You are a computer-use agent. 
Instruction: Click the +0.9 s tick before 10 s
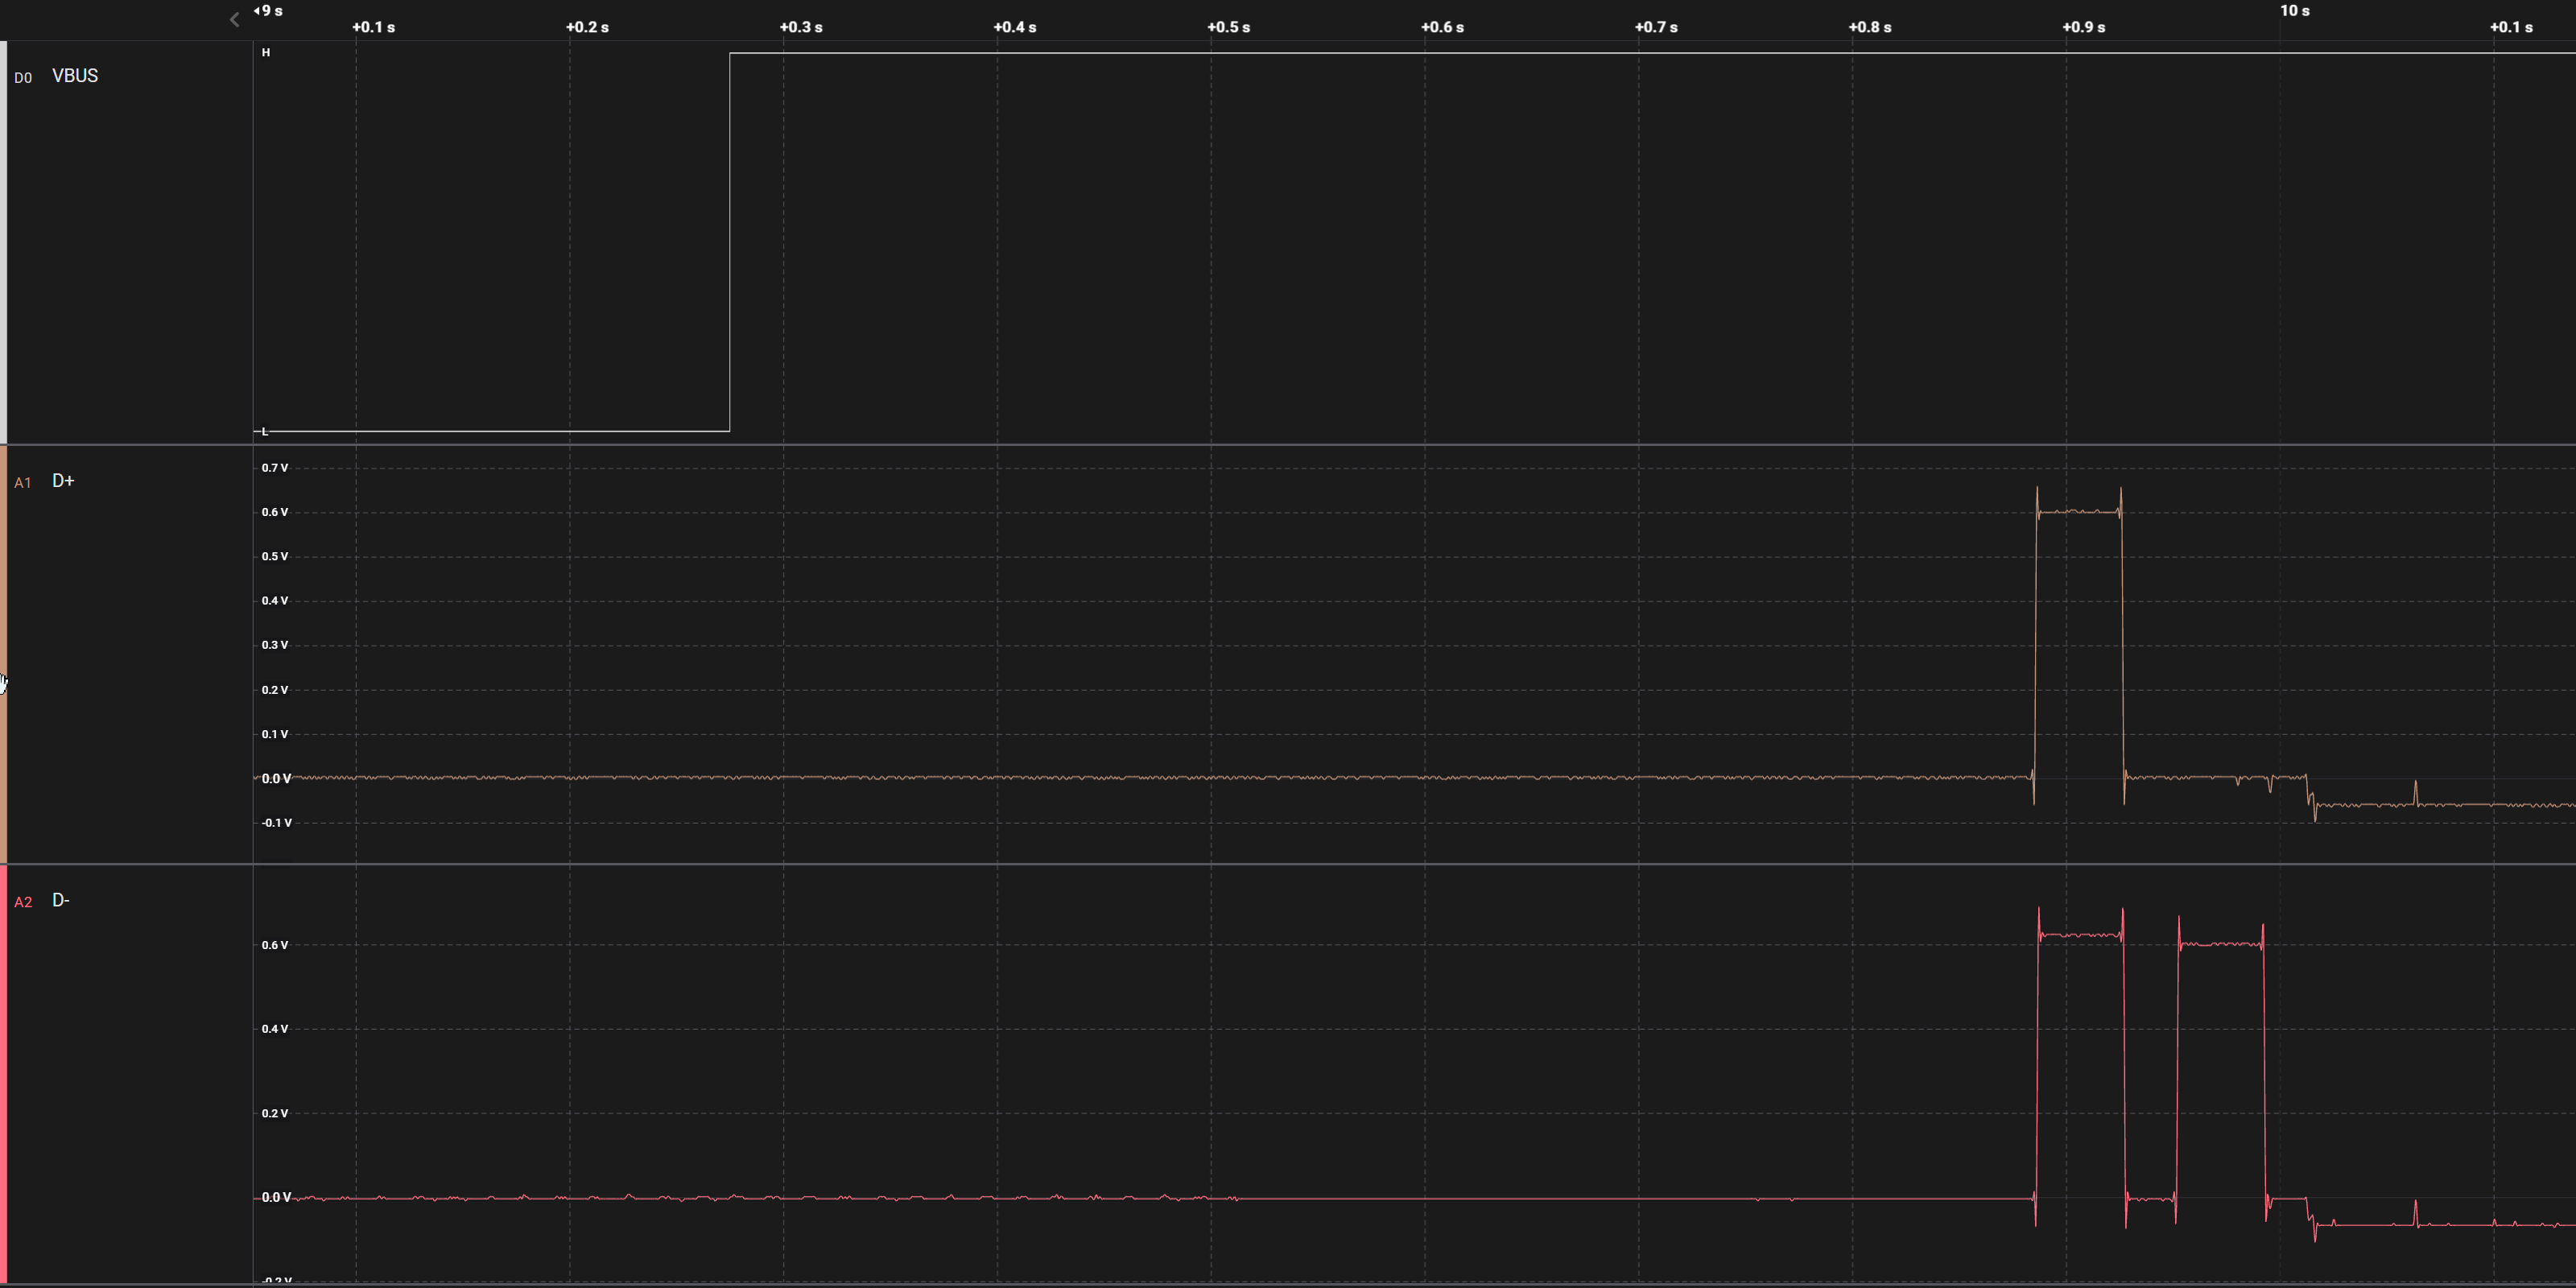(2083, 27)
